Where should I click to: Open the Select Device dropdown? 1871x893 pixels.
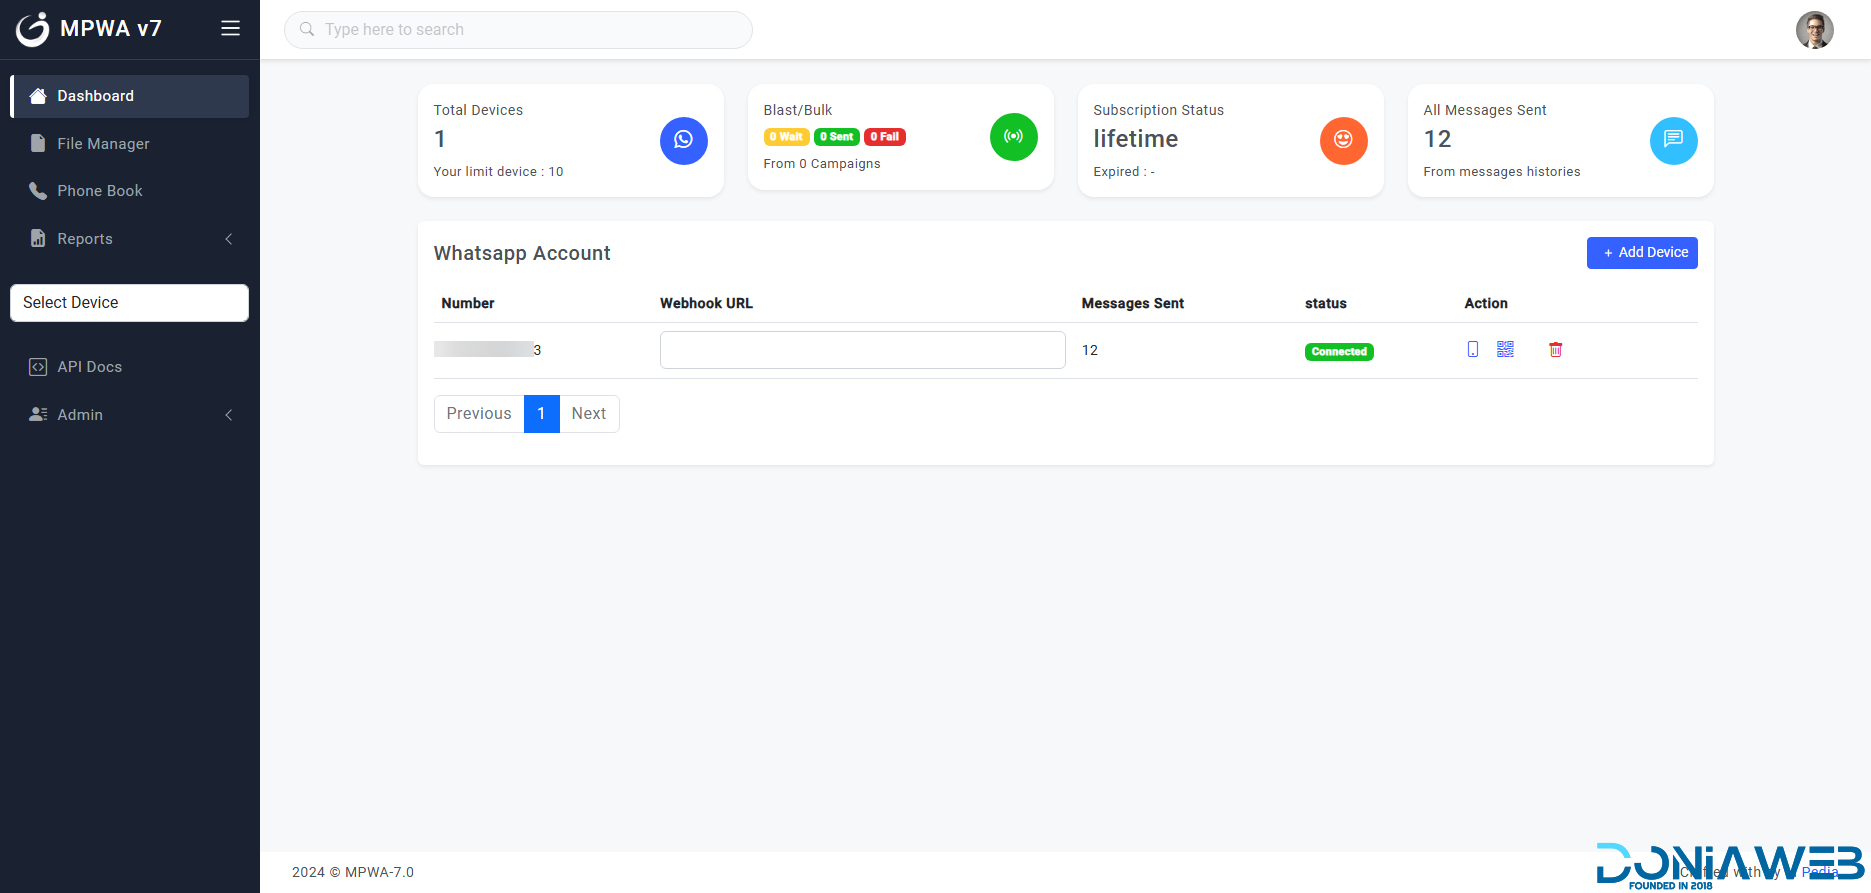(129, 303)
